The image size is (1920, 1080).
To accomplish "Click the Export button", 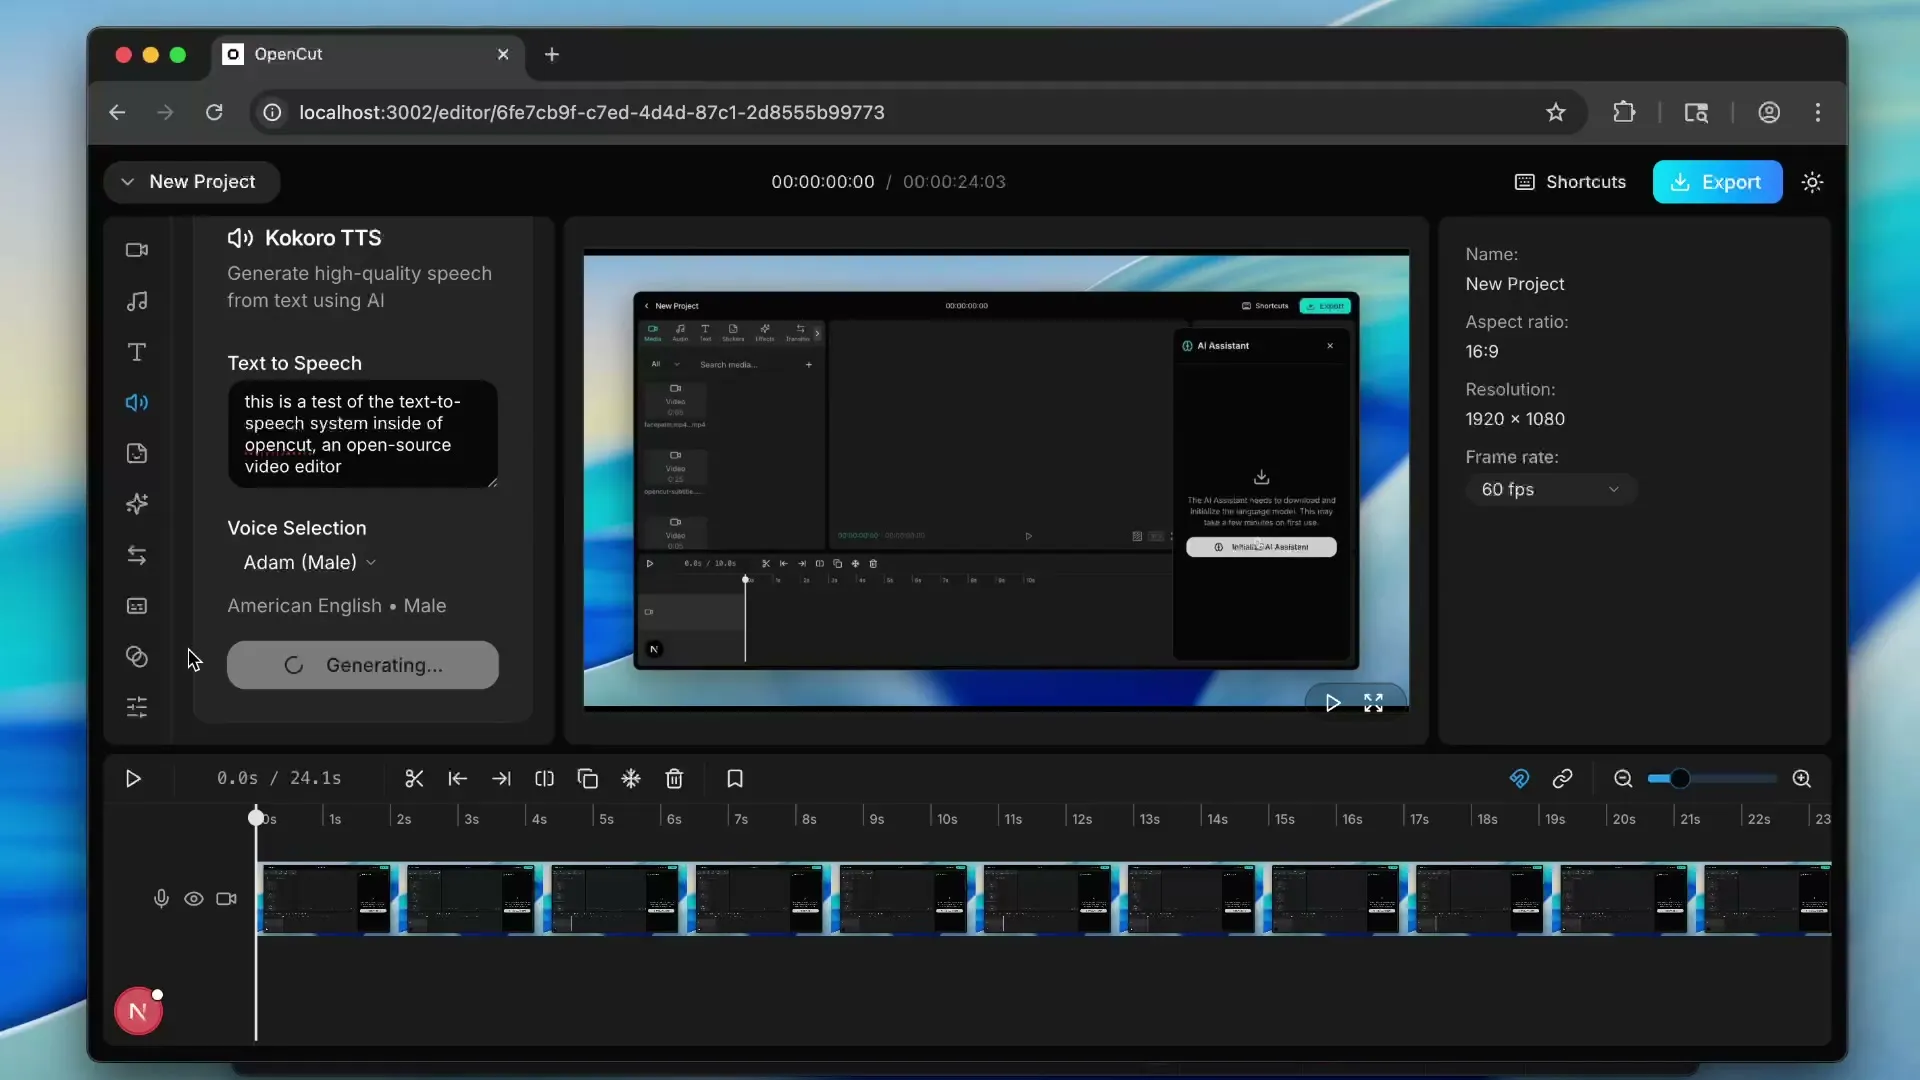I will 1717,182.
